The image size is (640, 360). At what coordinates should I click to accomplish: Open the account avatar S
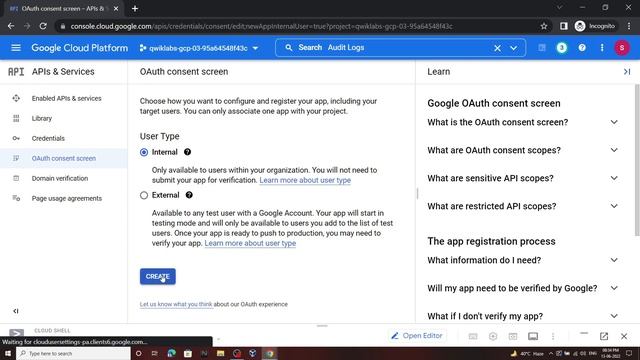(x=622, y=48)
